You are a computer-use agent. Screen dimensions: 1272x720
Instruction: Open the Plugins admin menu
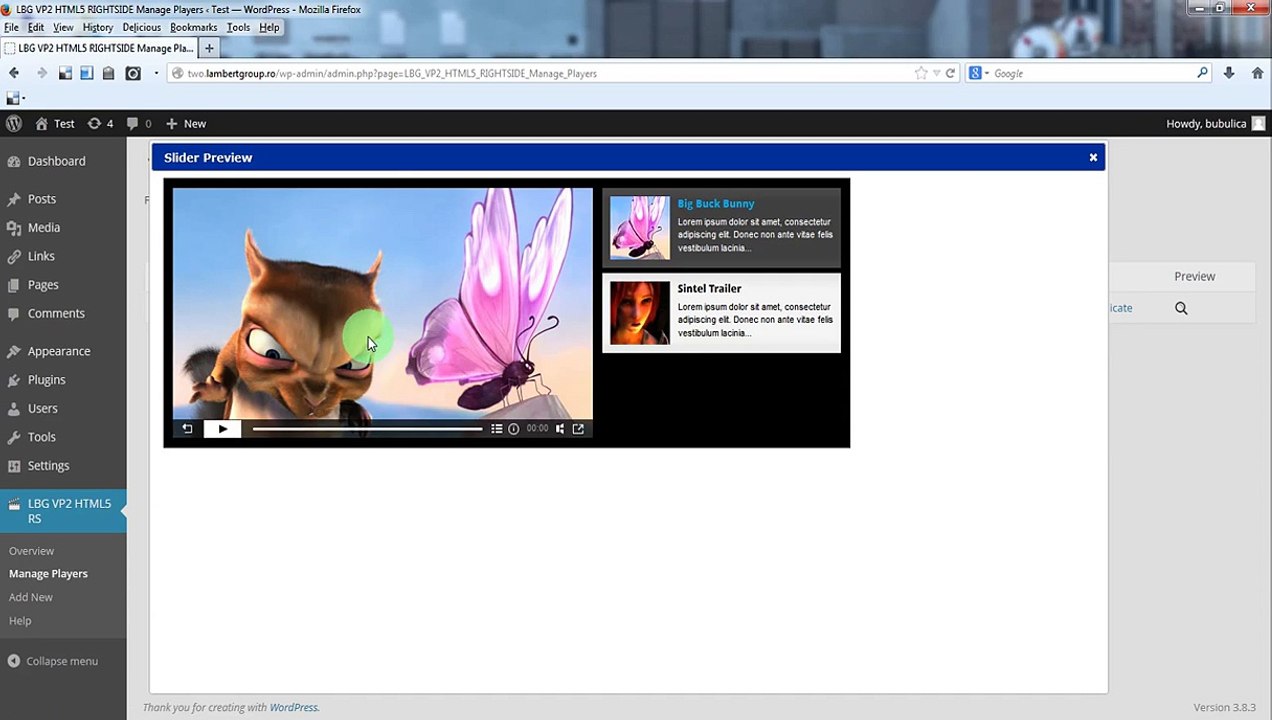click(46, 380)
